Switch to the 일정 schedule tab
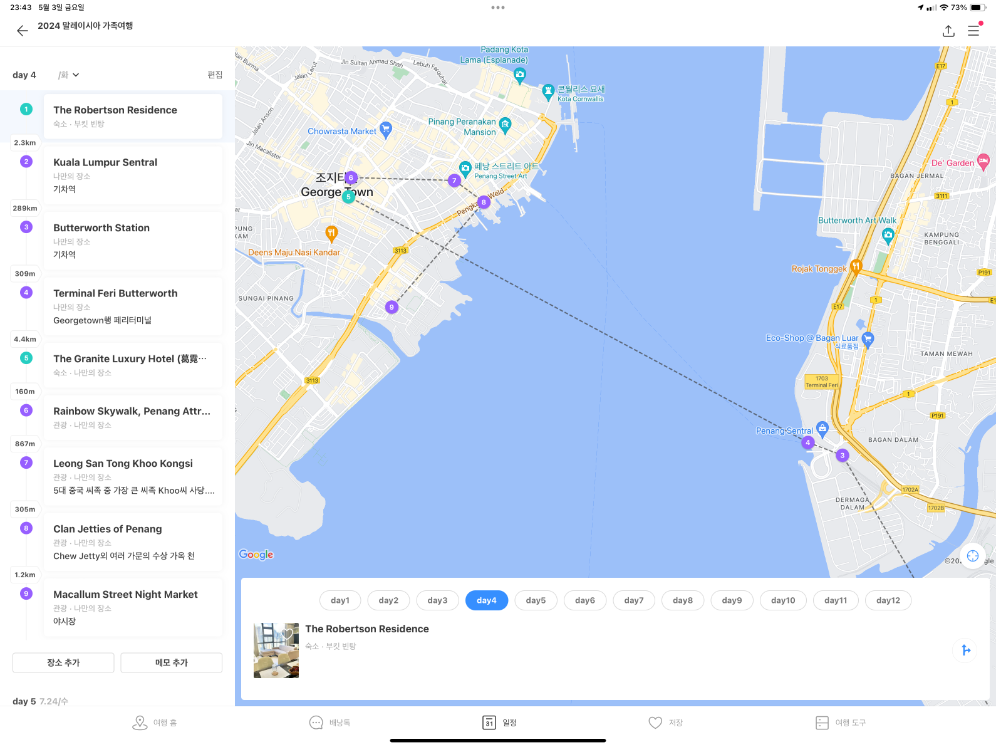Viewport: 996px width, 747px height. tap(499, 723)
